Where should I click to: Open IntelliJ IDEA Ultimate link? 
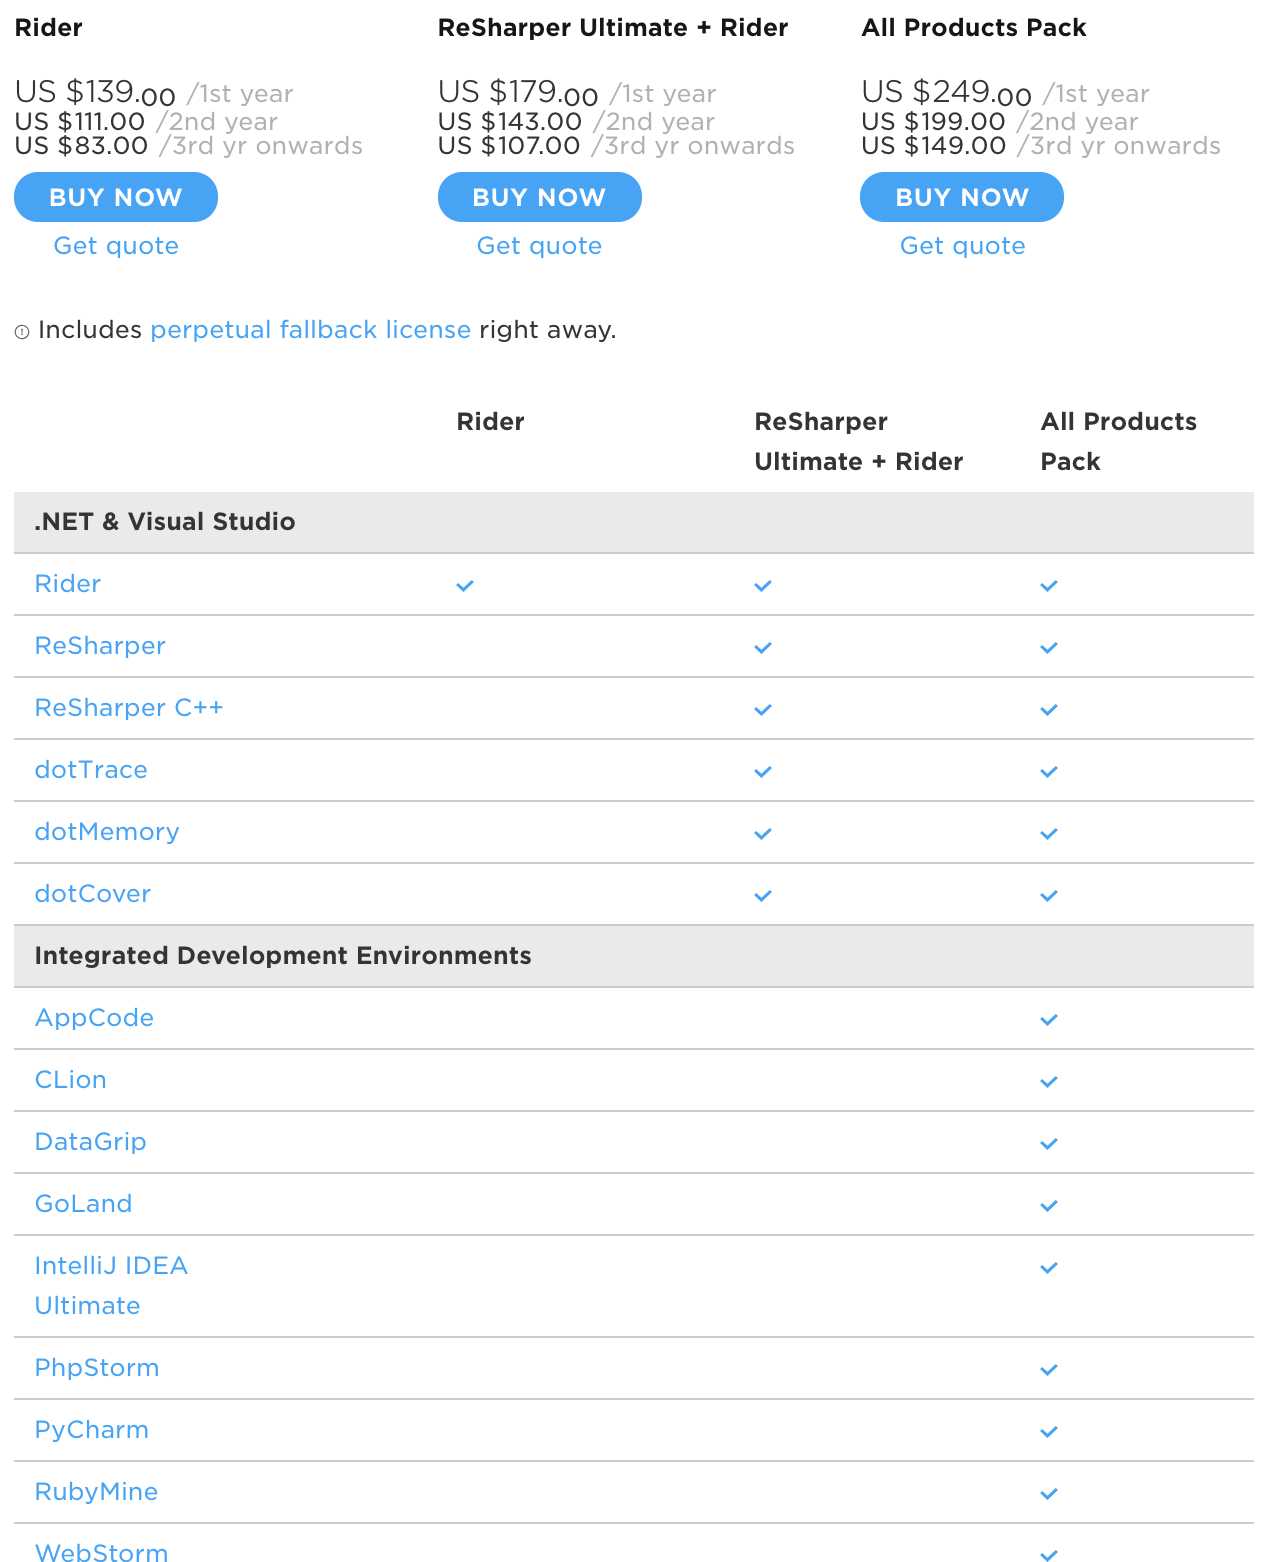(x=111, y=1286)
